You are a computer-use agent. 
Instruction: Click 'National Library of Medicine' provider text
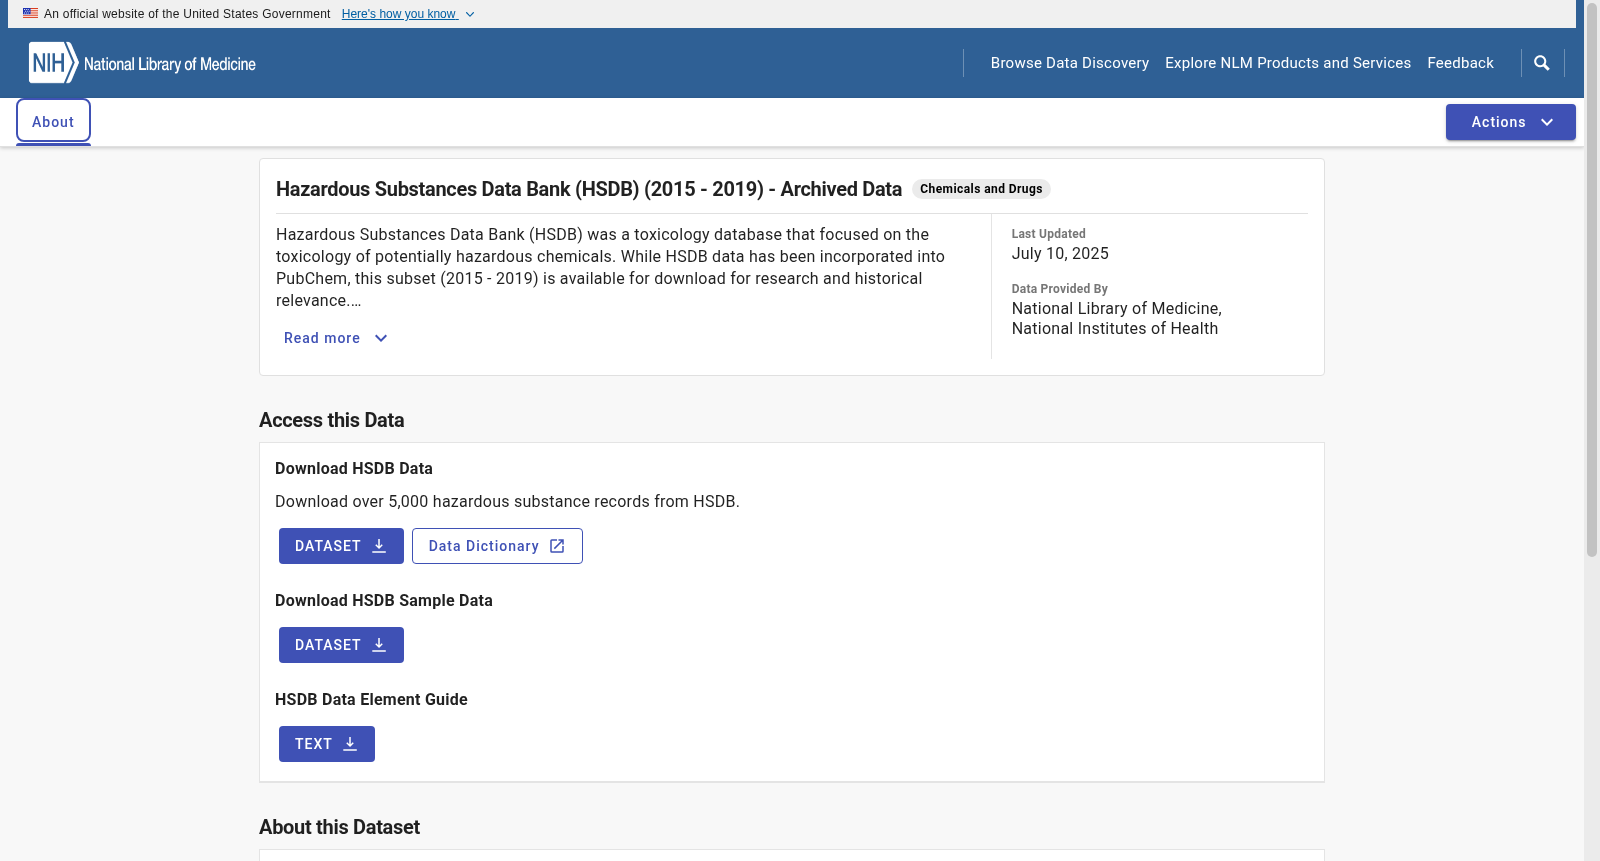coord(1117,309)
